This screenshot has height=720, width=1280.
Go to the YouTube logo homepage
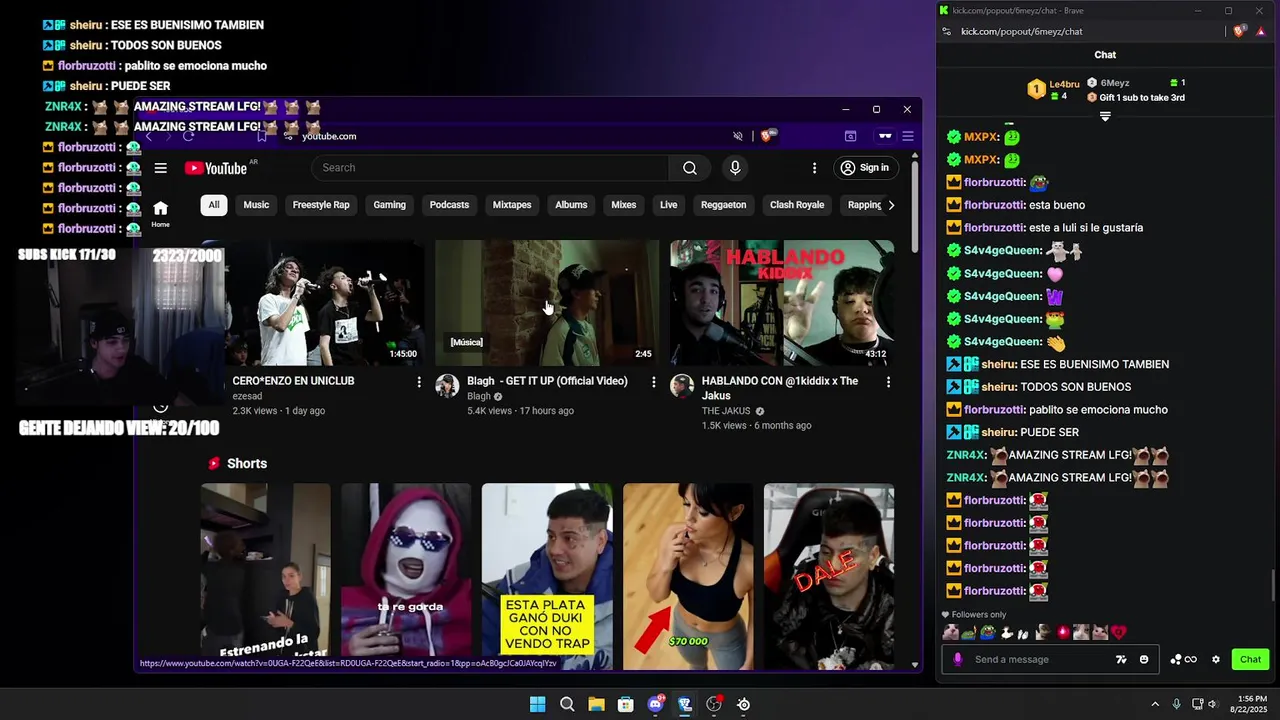[216, 168]
